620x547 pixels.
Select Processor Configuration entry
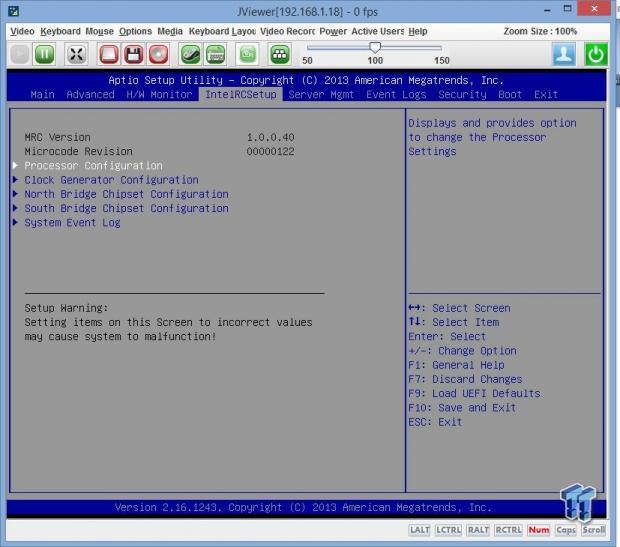[93, 166]
